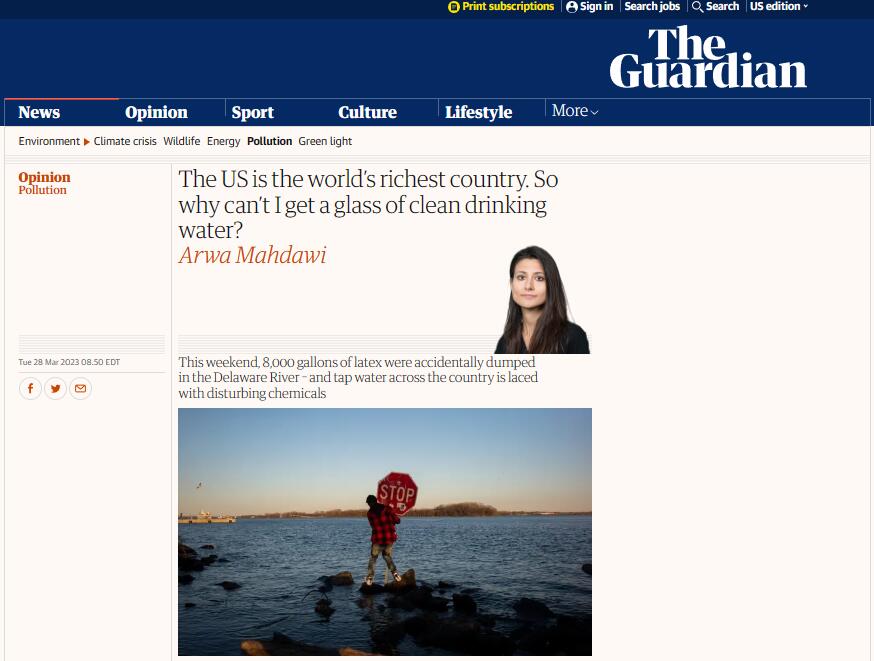
Task: Click the Print subscriptions icon
Action: (x=454, y=7)
